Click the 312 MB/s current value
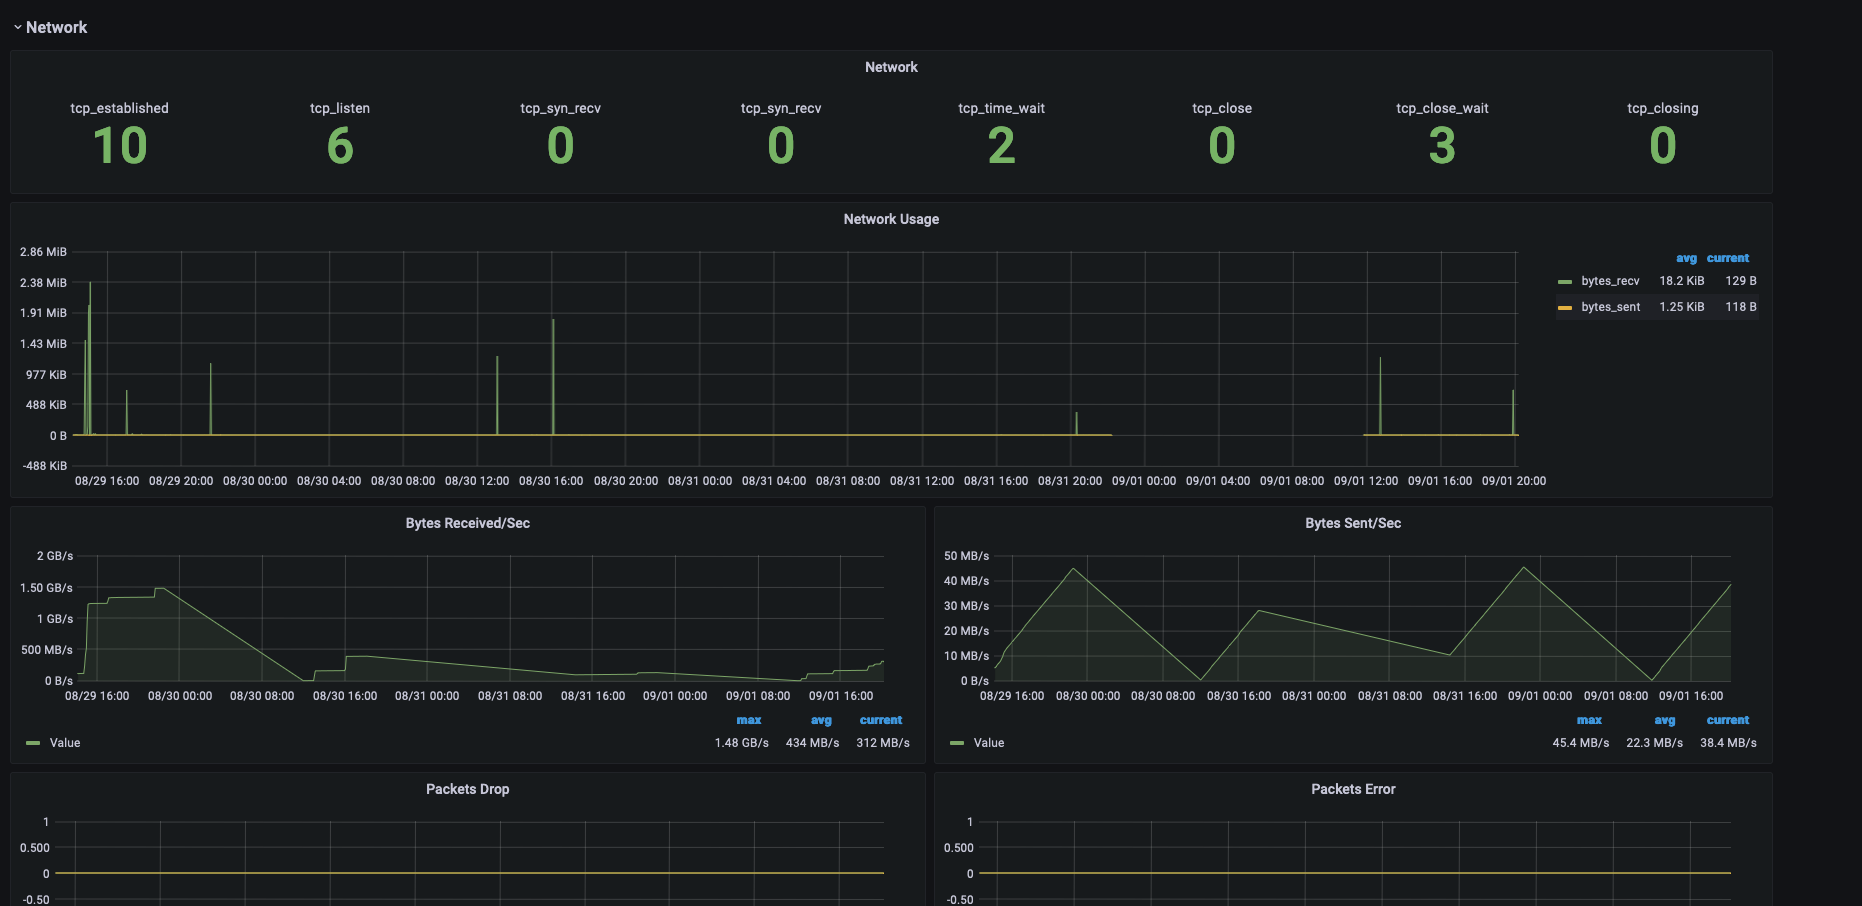Screen dimensions: 1862x906 tap(883, 743)
